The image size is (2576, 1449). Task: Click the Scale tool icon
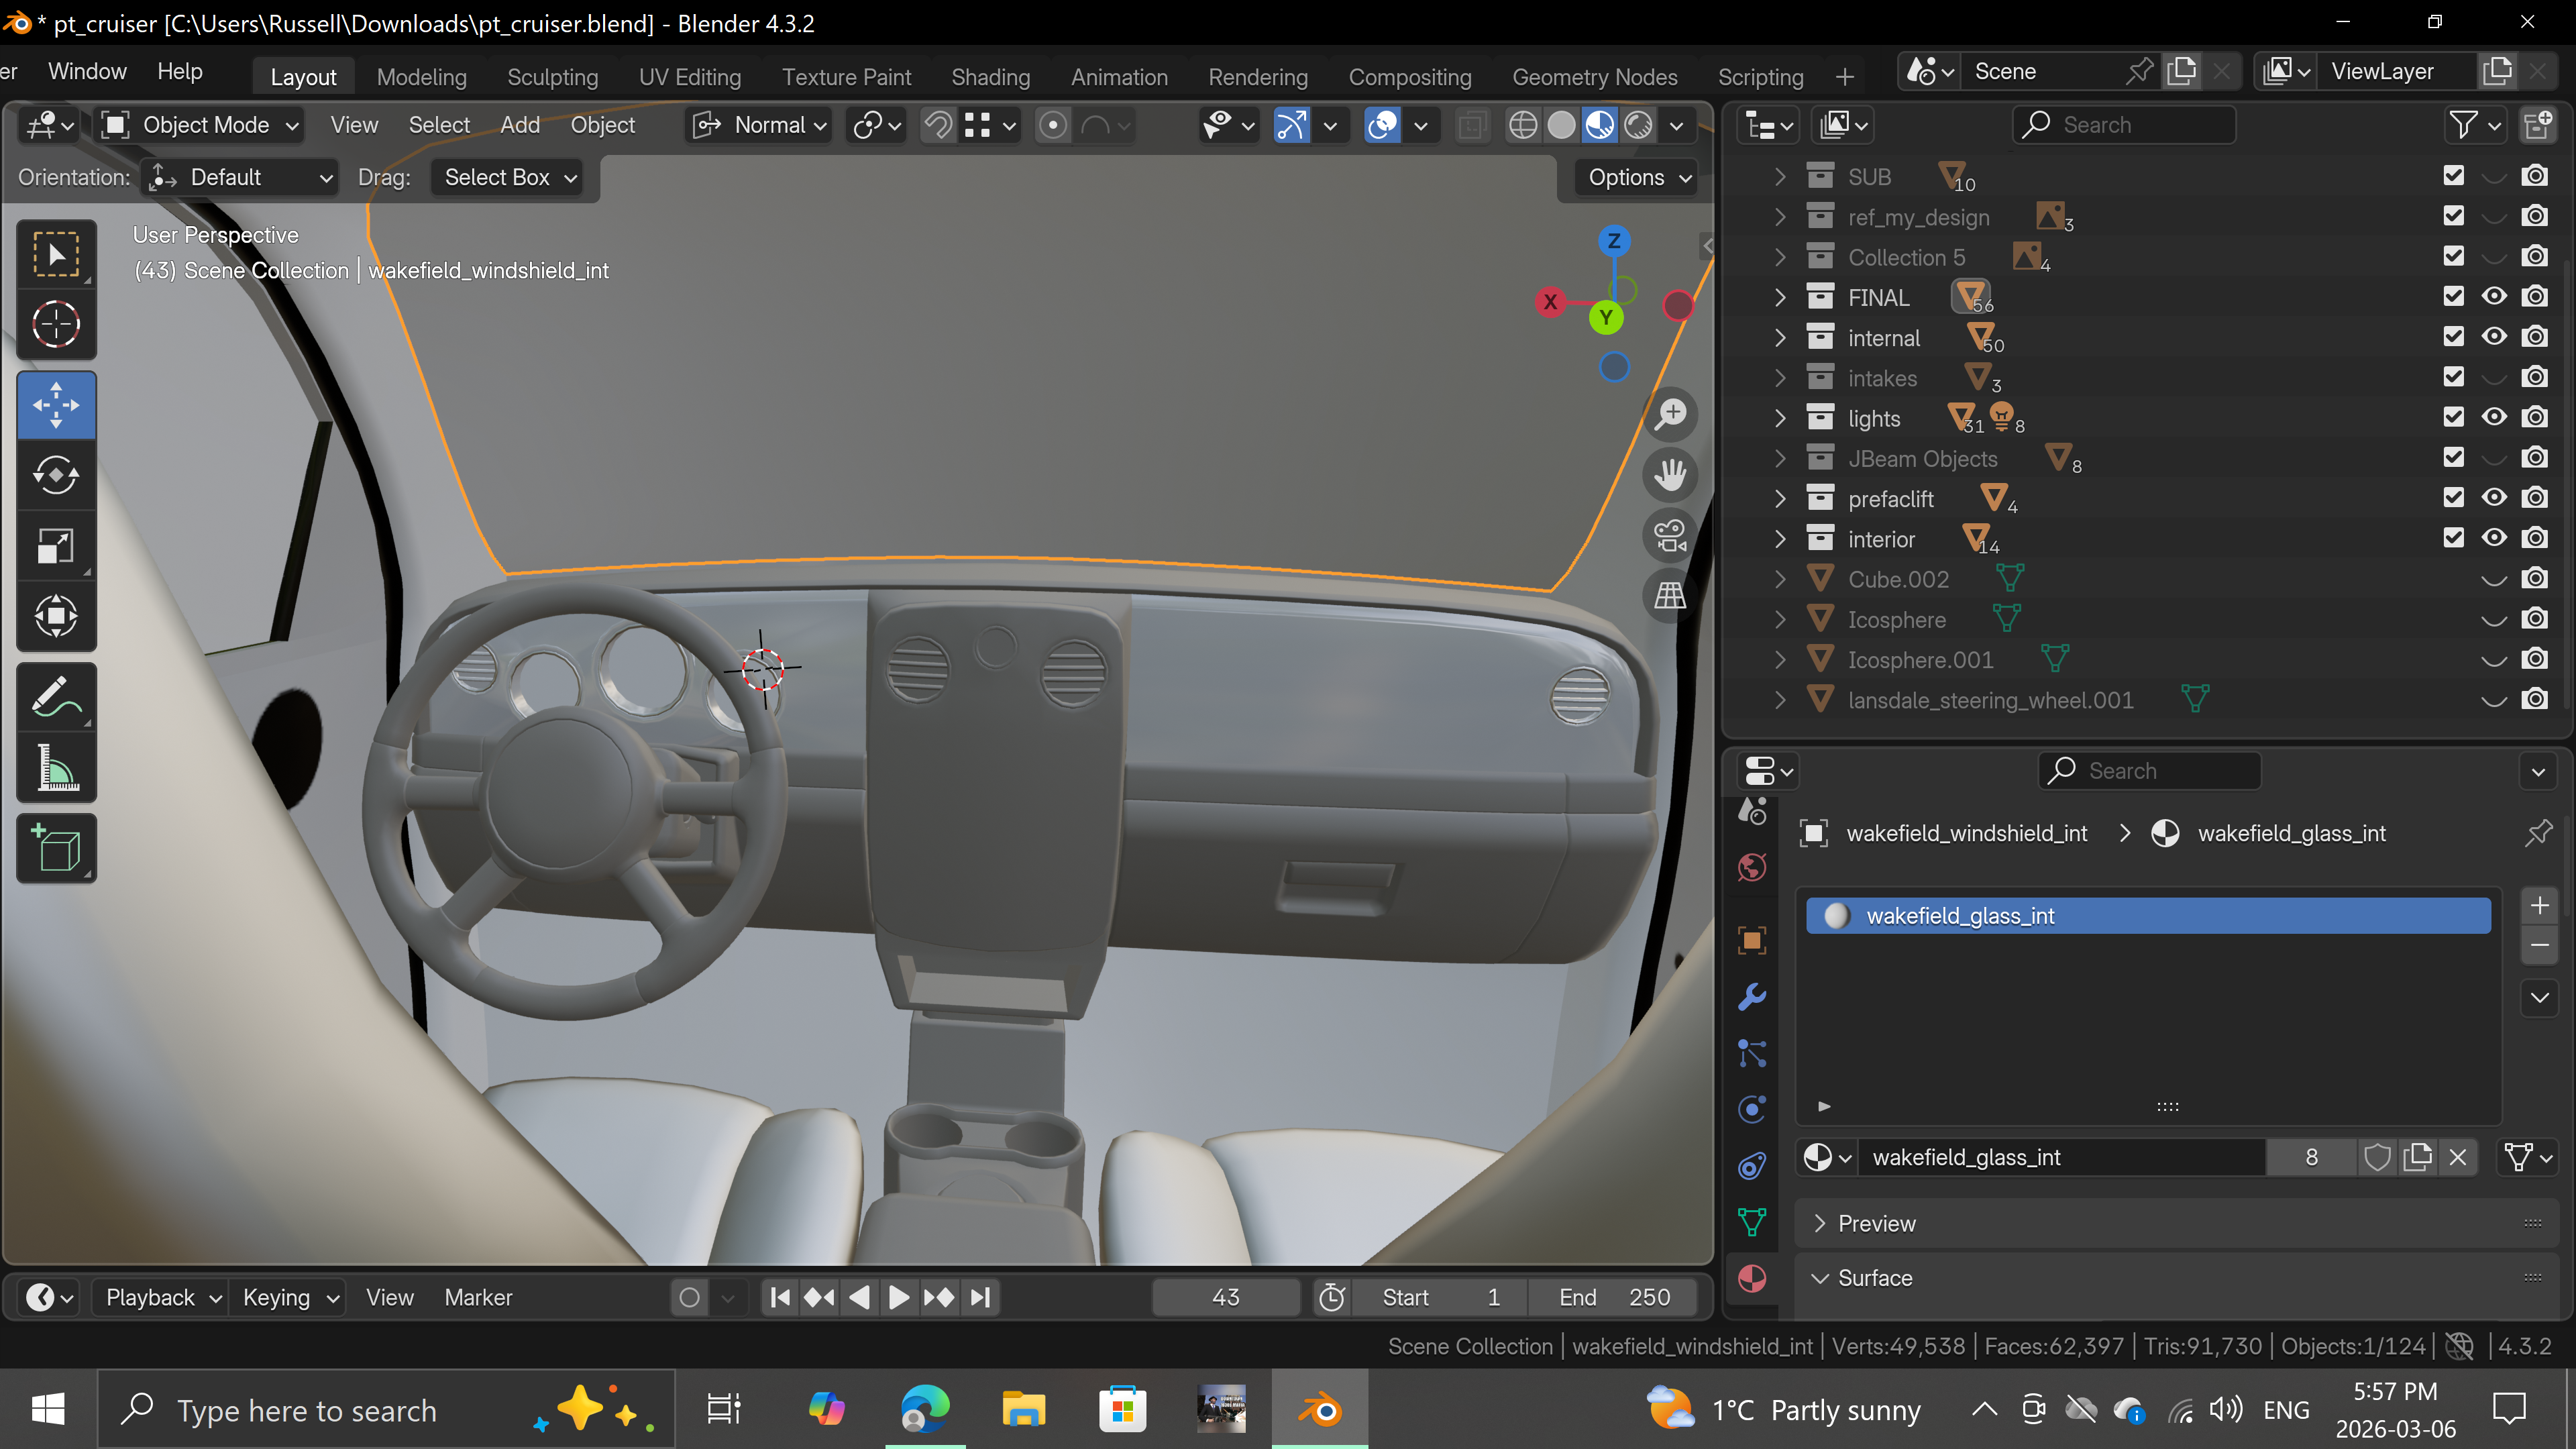pyautogui.click(x=56, y=546)
